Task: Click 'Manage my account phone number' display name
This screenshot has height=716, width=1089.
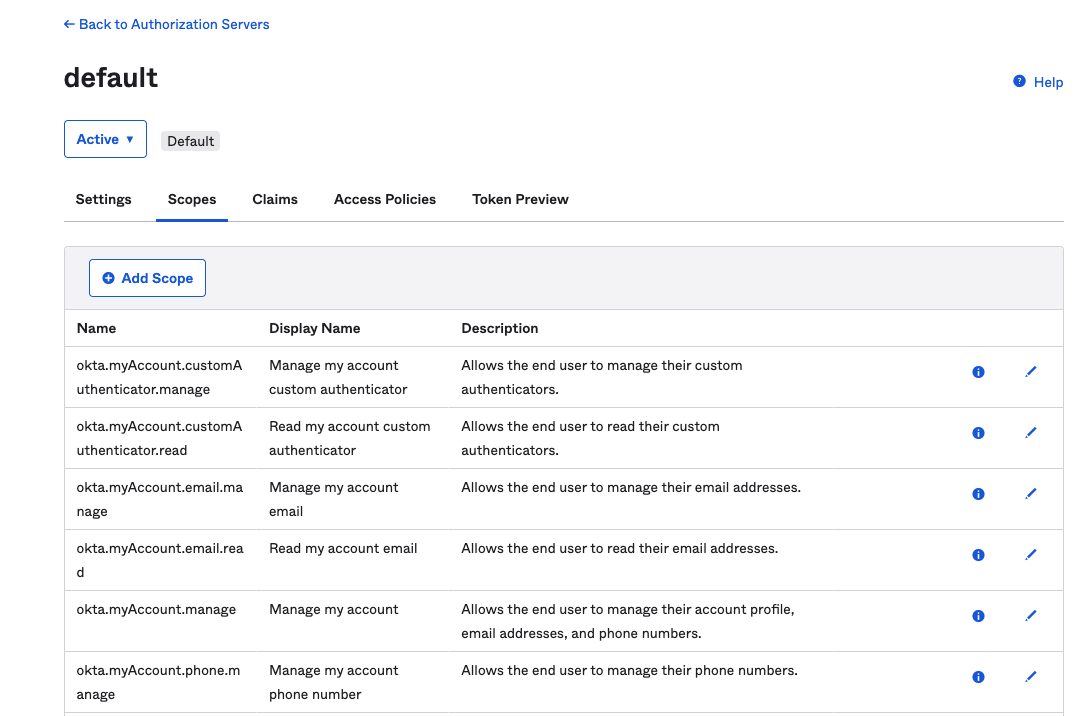Action: tap(333, 682)
